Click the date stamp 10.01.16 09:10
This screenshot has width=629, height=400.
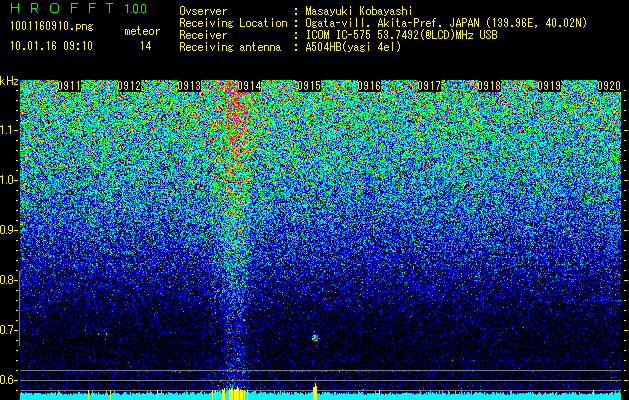coord(51,46)
